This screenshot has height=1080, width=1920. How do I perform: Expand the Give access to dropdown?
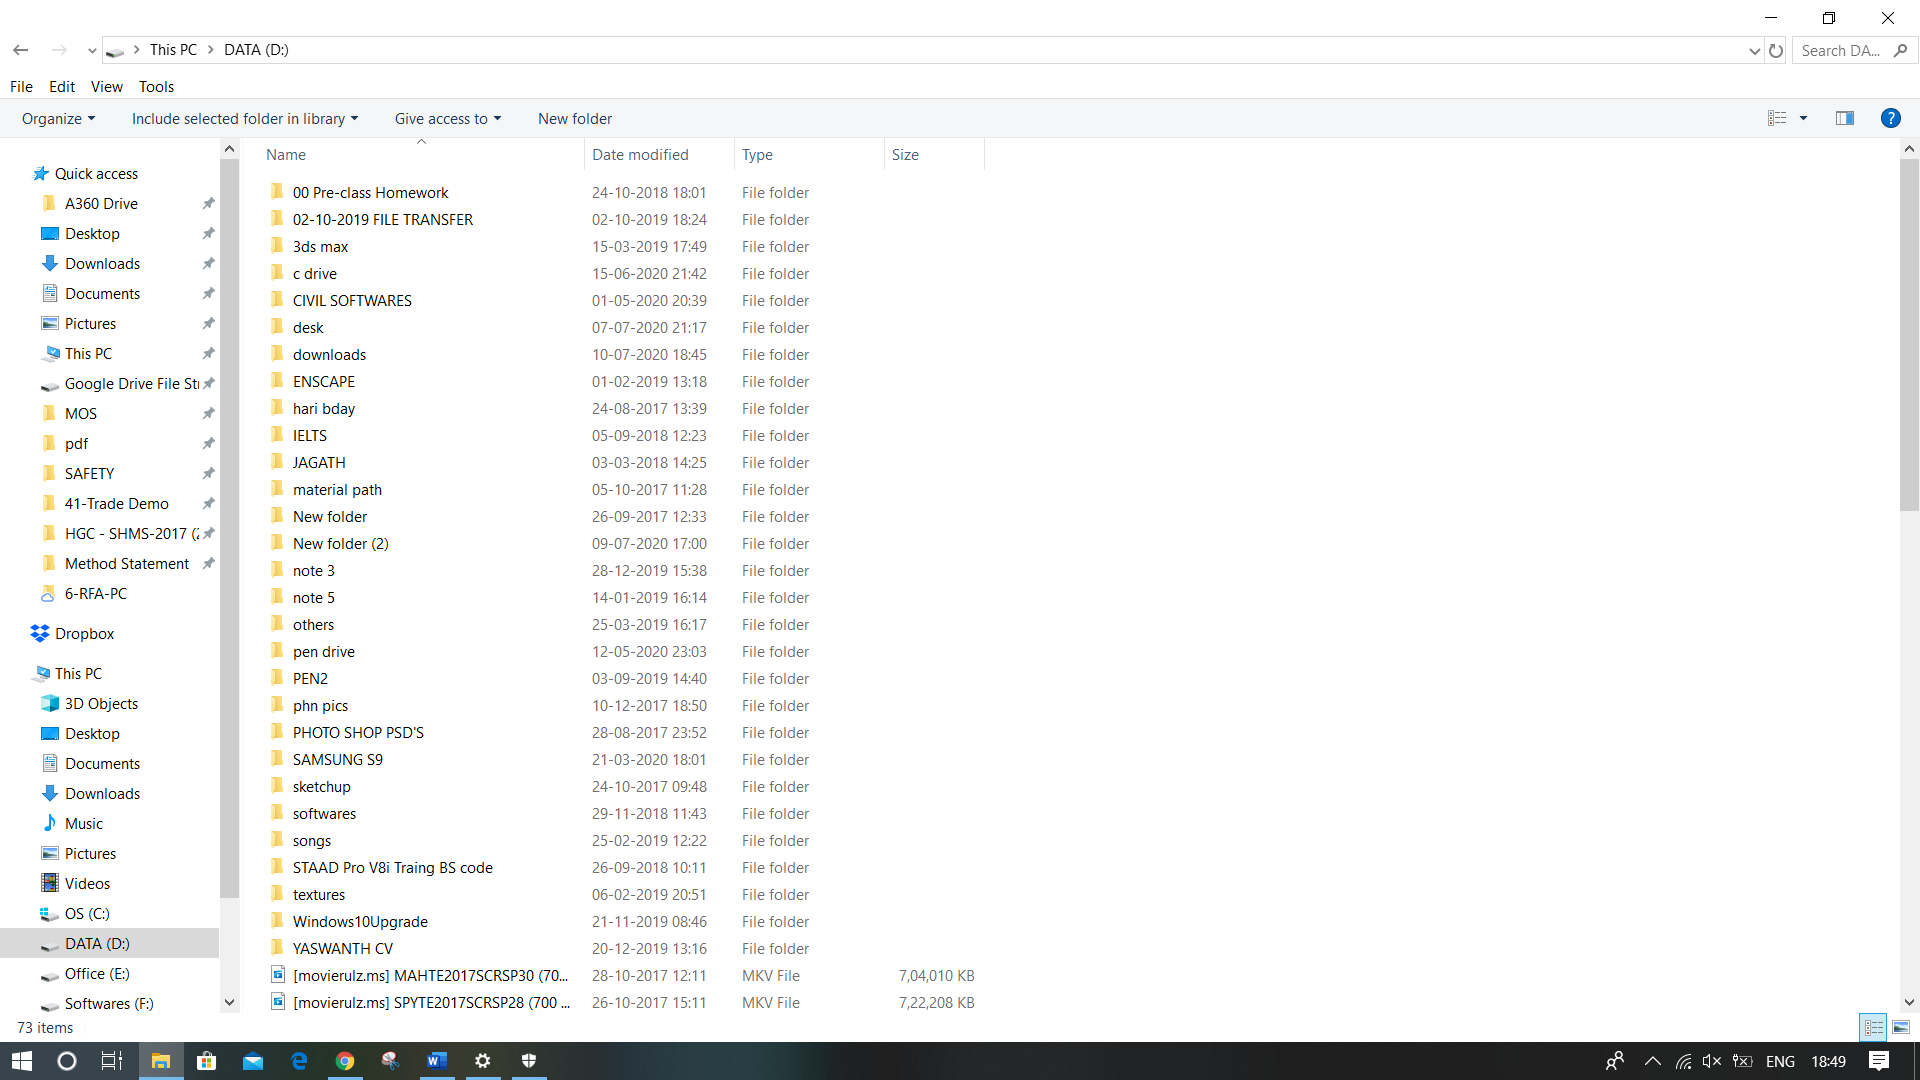coord(447,118)
